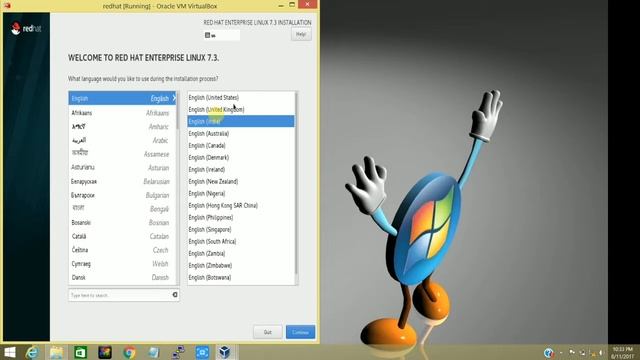Select Welsh in the language list

(122, 264)
